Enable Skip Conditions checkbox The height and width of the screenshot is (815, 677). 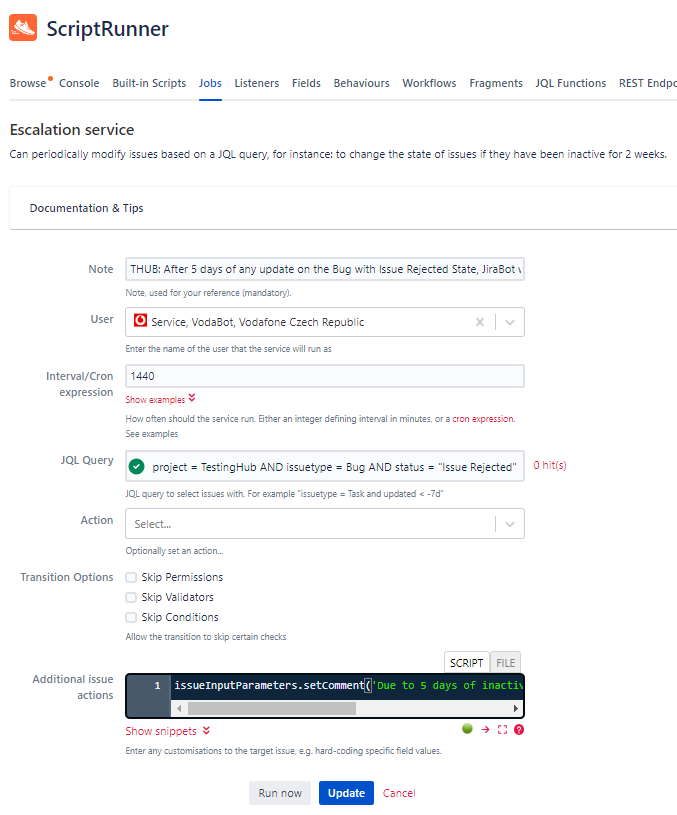pos(131,617)
